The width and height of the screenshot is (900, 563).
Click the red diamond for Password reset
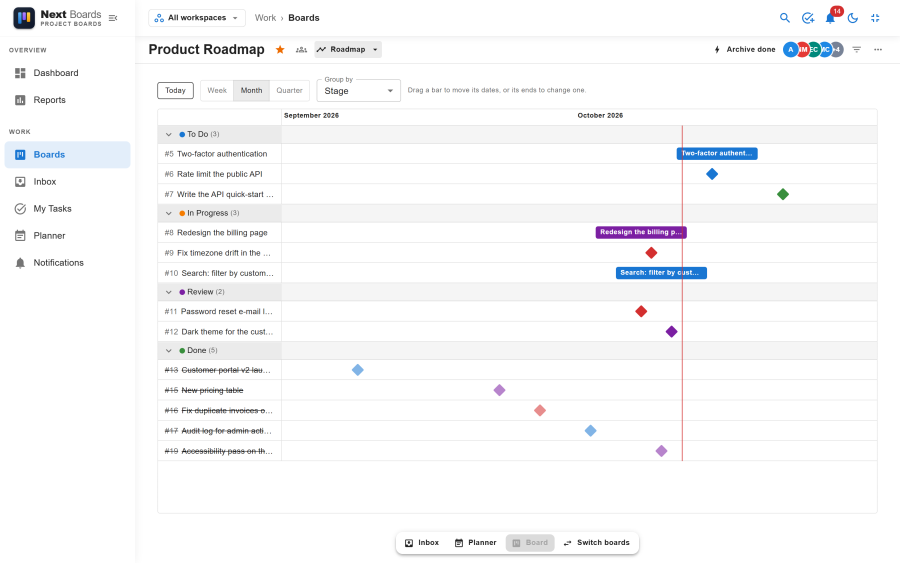(x=641, y=311)
